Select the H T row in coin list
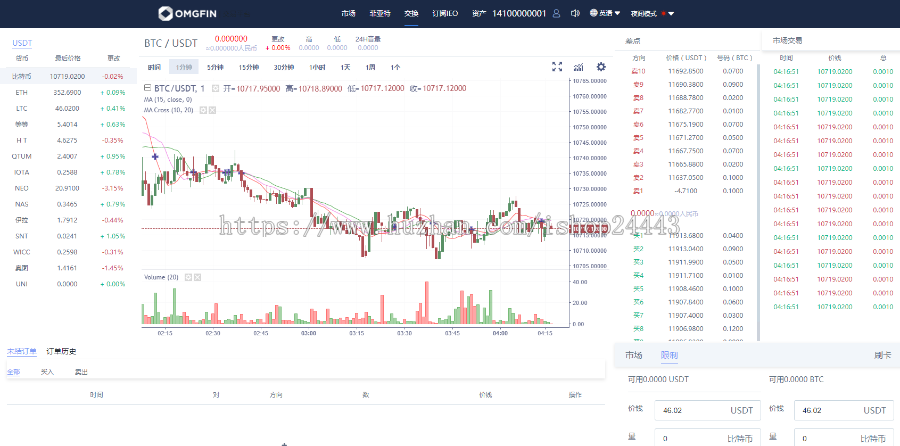900x446 pixels. 69,140
